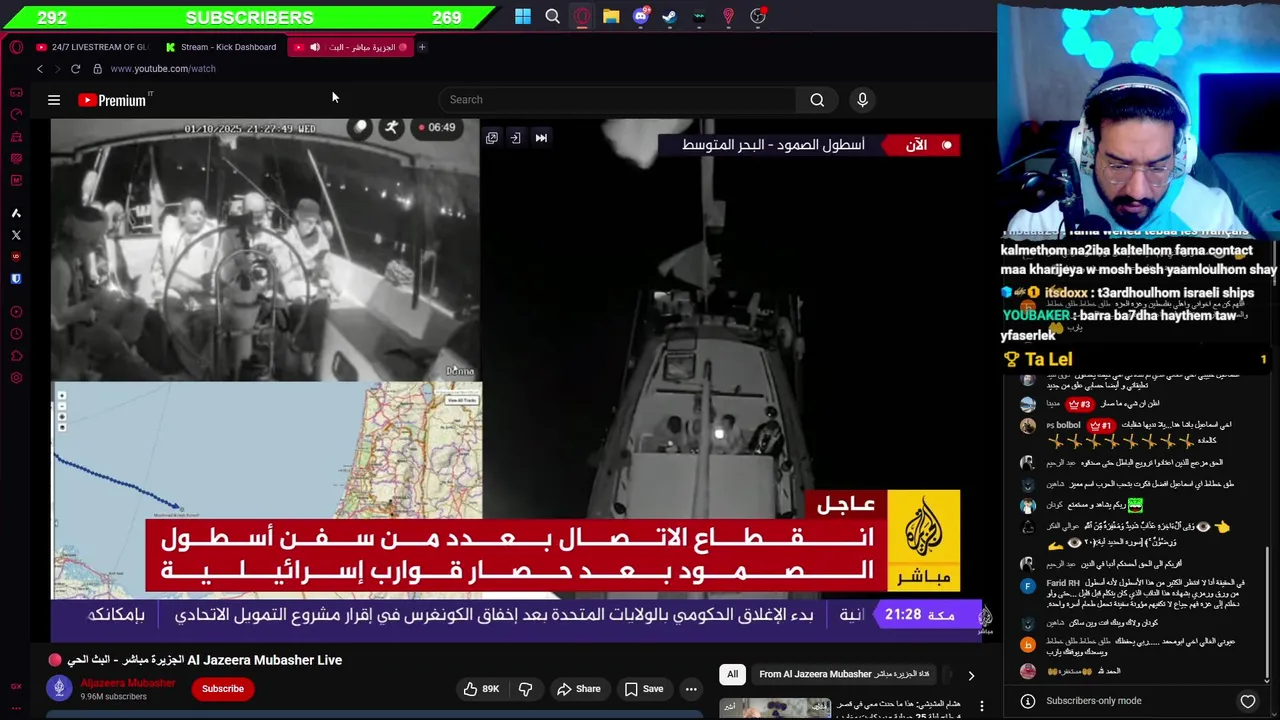
Task: Reload the YouTube page
Action: pyautogui.click(x=75, y=69)
